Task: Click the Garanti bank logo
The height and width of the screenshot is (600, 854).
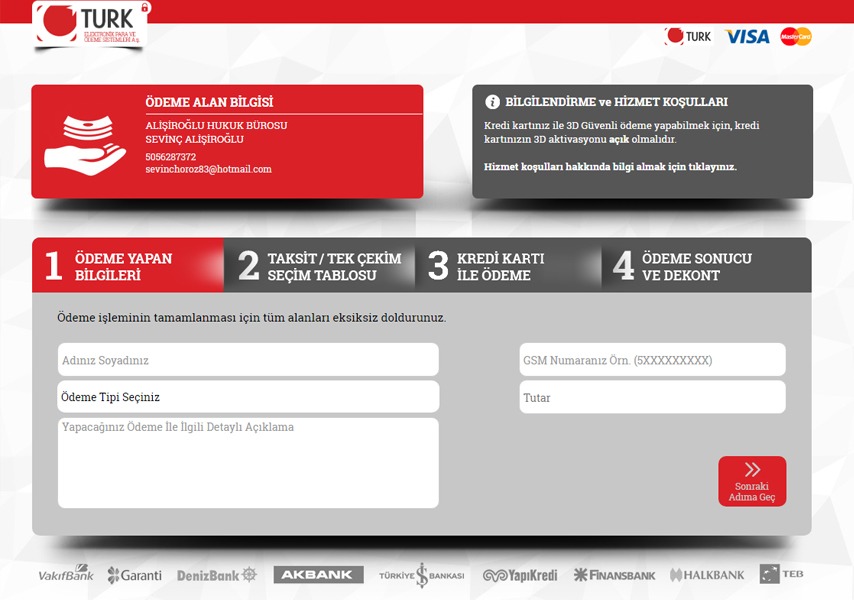Action: (x=135, y=575)
